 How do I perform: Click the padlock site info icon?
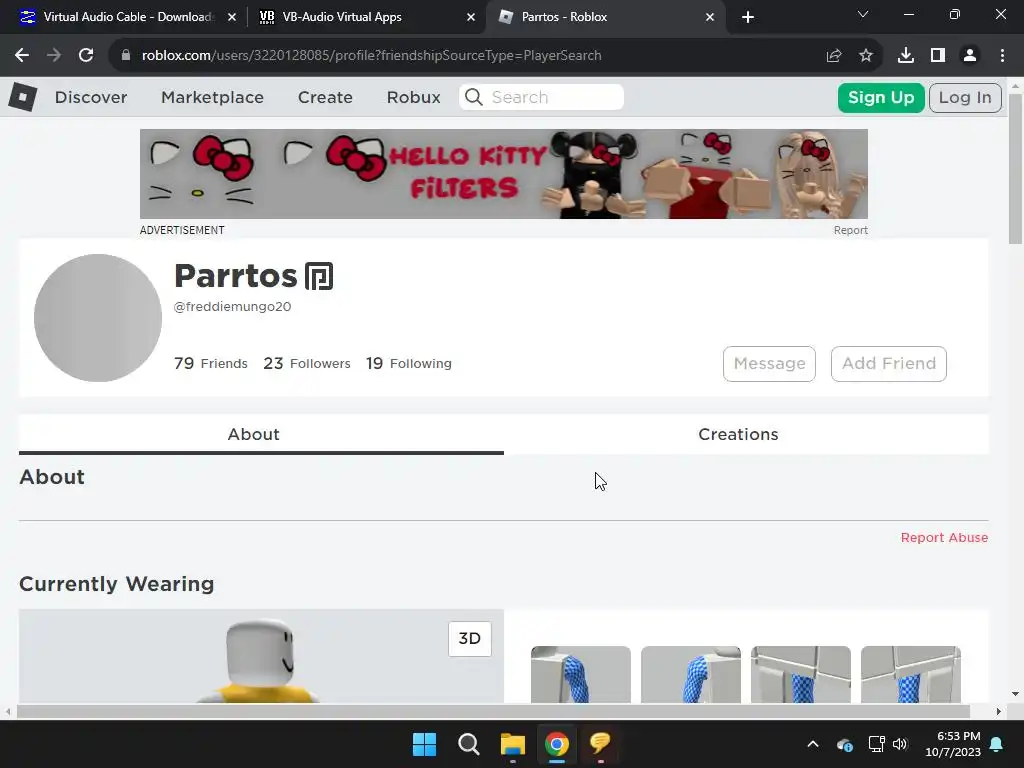[x=126, y=56]
